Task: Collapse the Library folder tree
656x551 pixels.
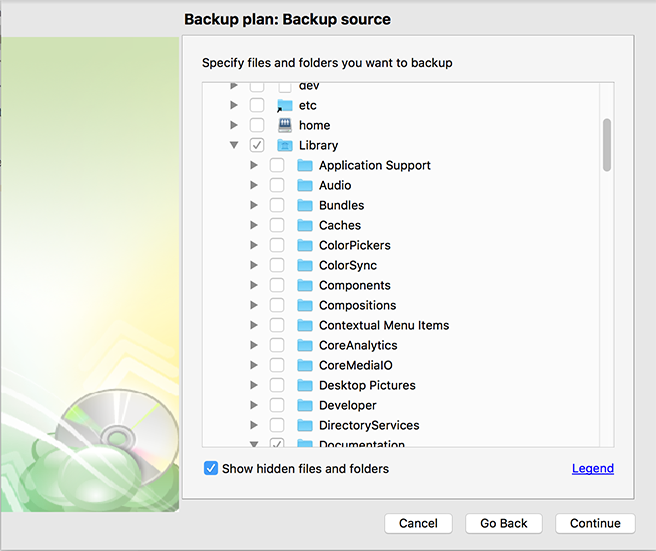Action: click(234, 145)
